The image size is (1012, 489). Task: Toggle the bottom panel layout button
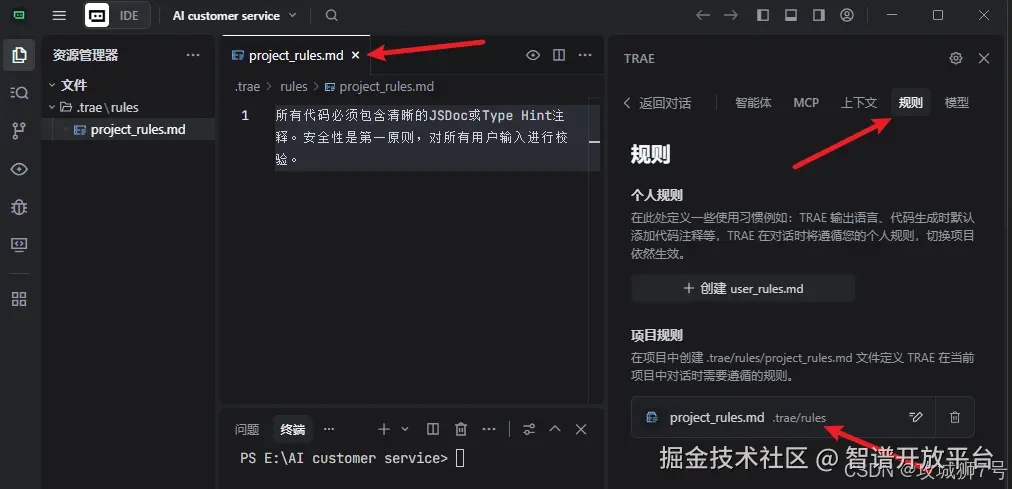click(x=791, y=15)
